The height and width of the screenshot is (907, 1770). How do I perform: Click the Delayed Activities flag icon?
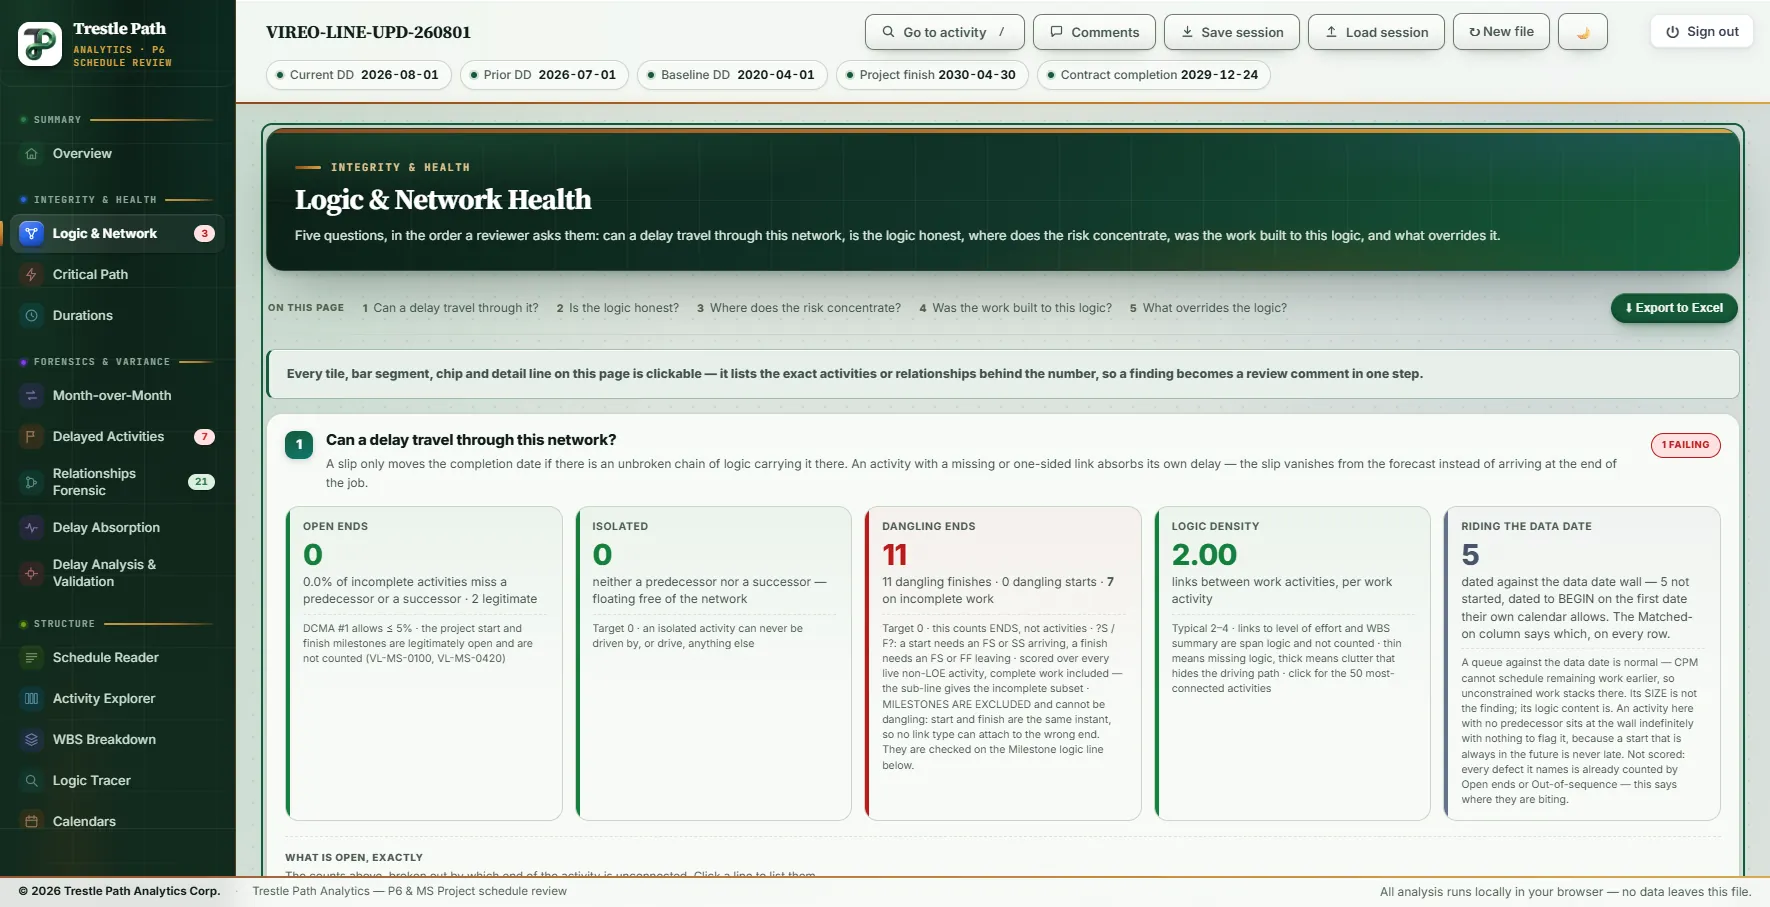31,437
